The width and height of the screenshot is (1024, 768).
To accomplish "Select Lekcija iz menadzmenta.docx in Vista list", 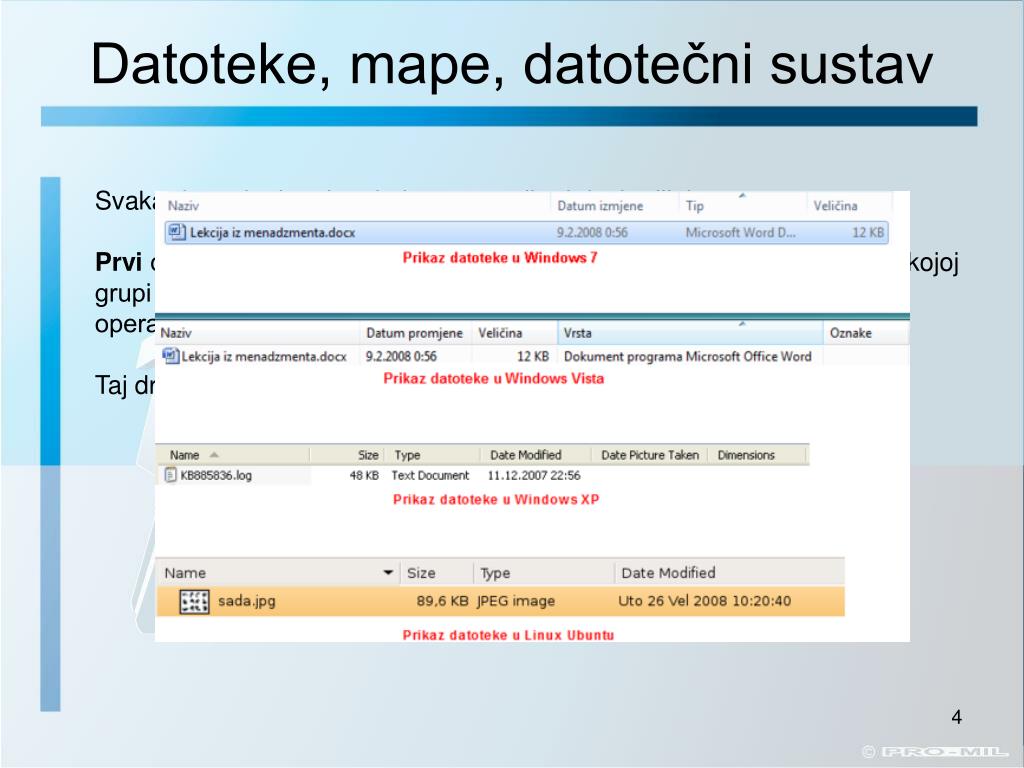I will 264,357.
